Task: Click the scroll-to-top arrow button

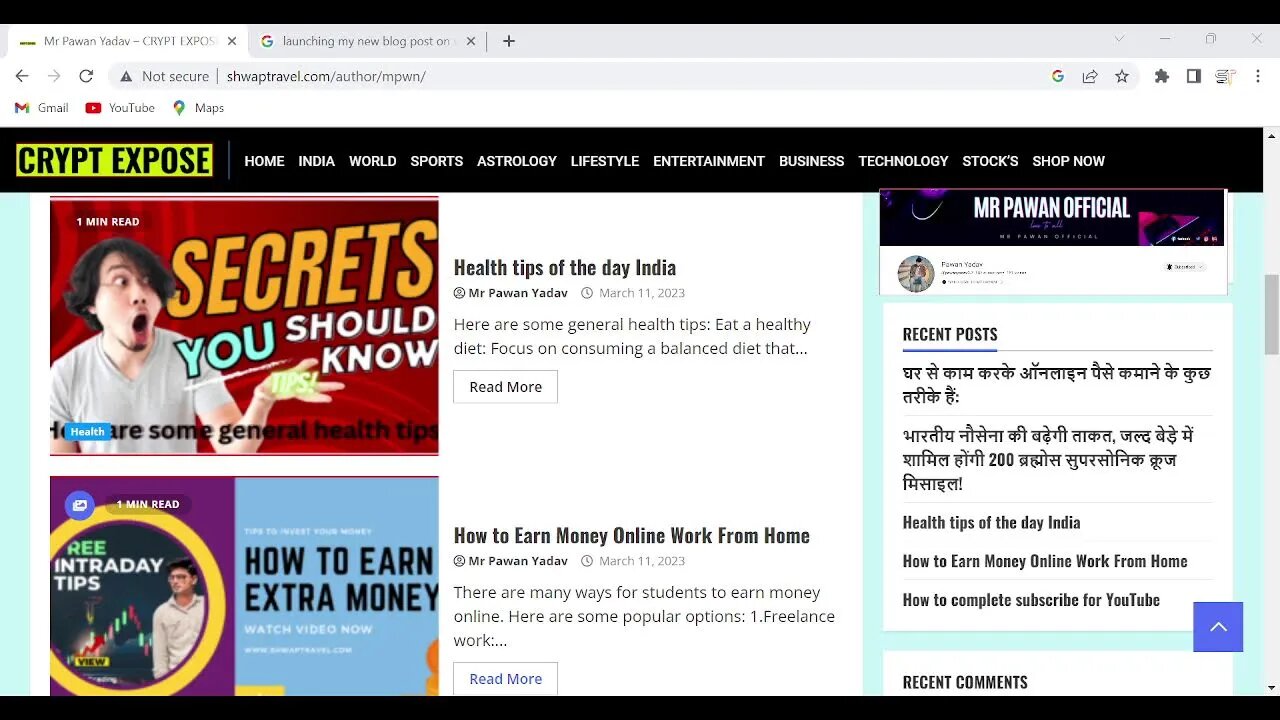Action: click(1218, 627)
